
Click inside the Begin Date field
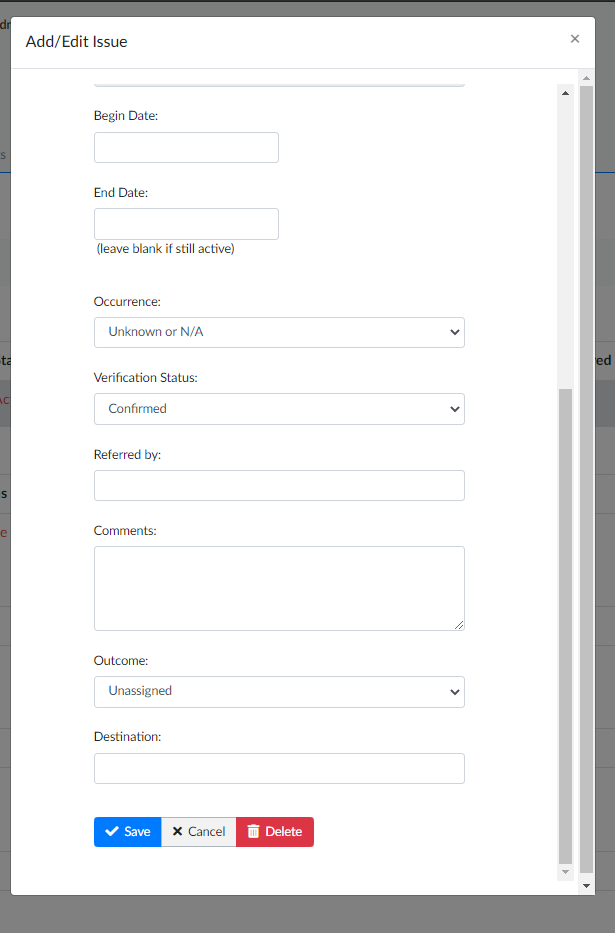[x=186, y=147]
